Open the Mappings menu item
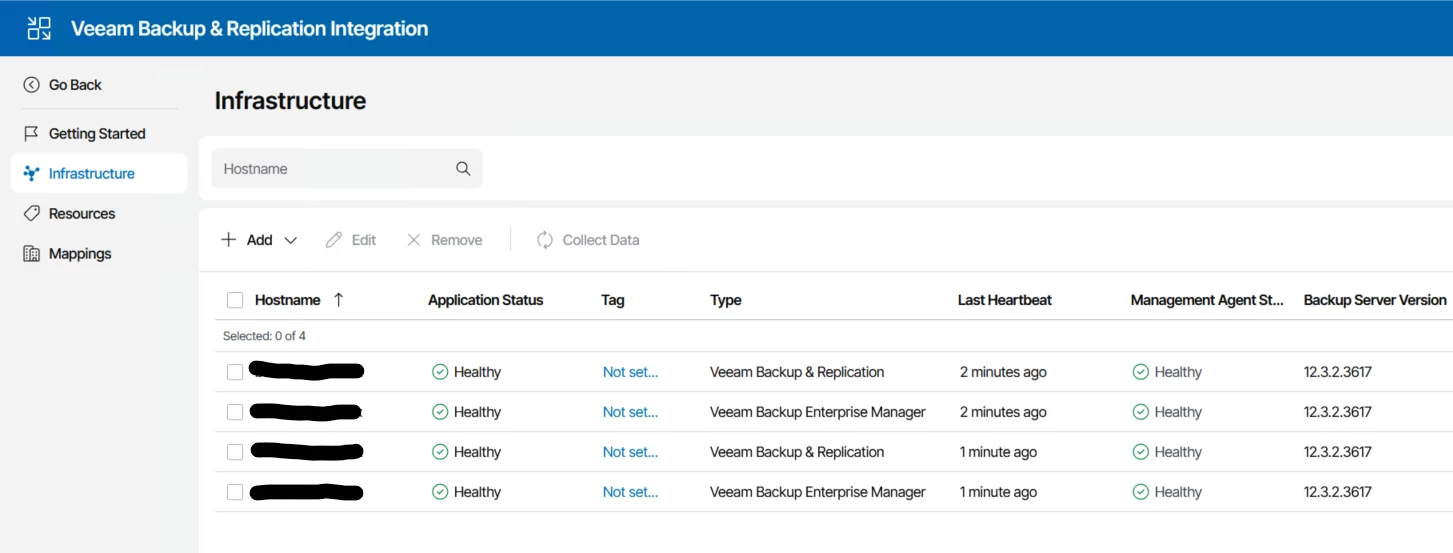Image resolution: width=1453 pixels, height=553 pixels. point(80,253)
